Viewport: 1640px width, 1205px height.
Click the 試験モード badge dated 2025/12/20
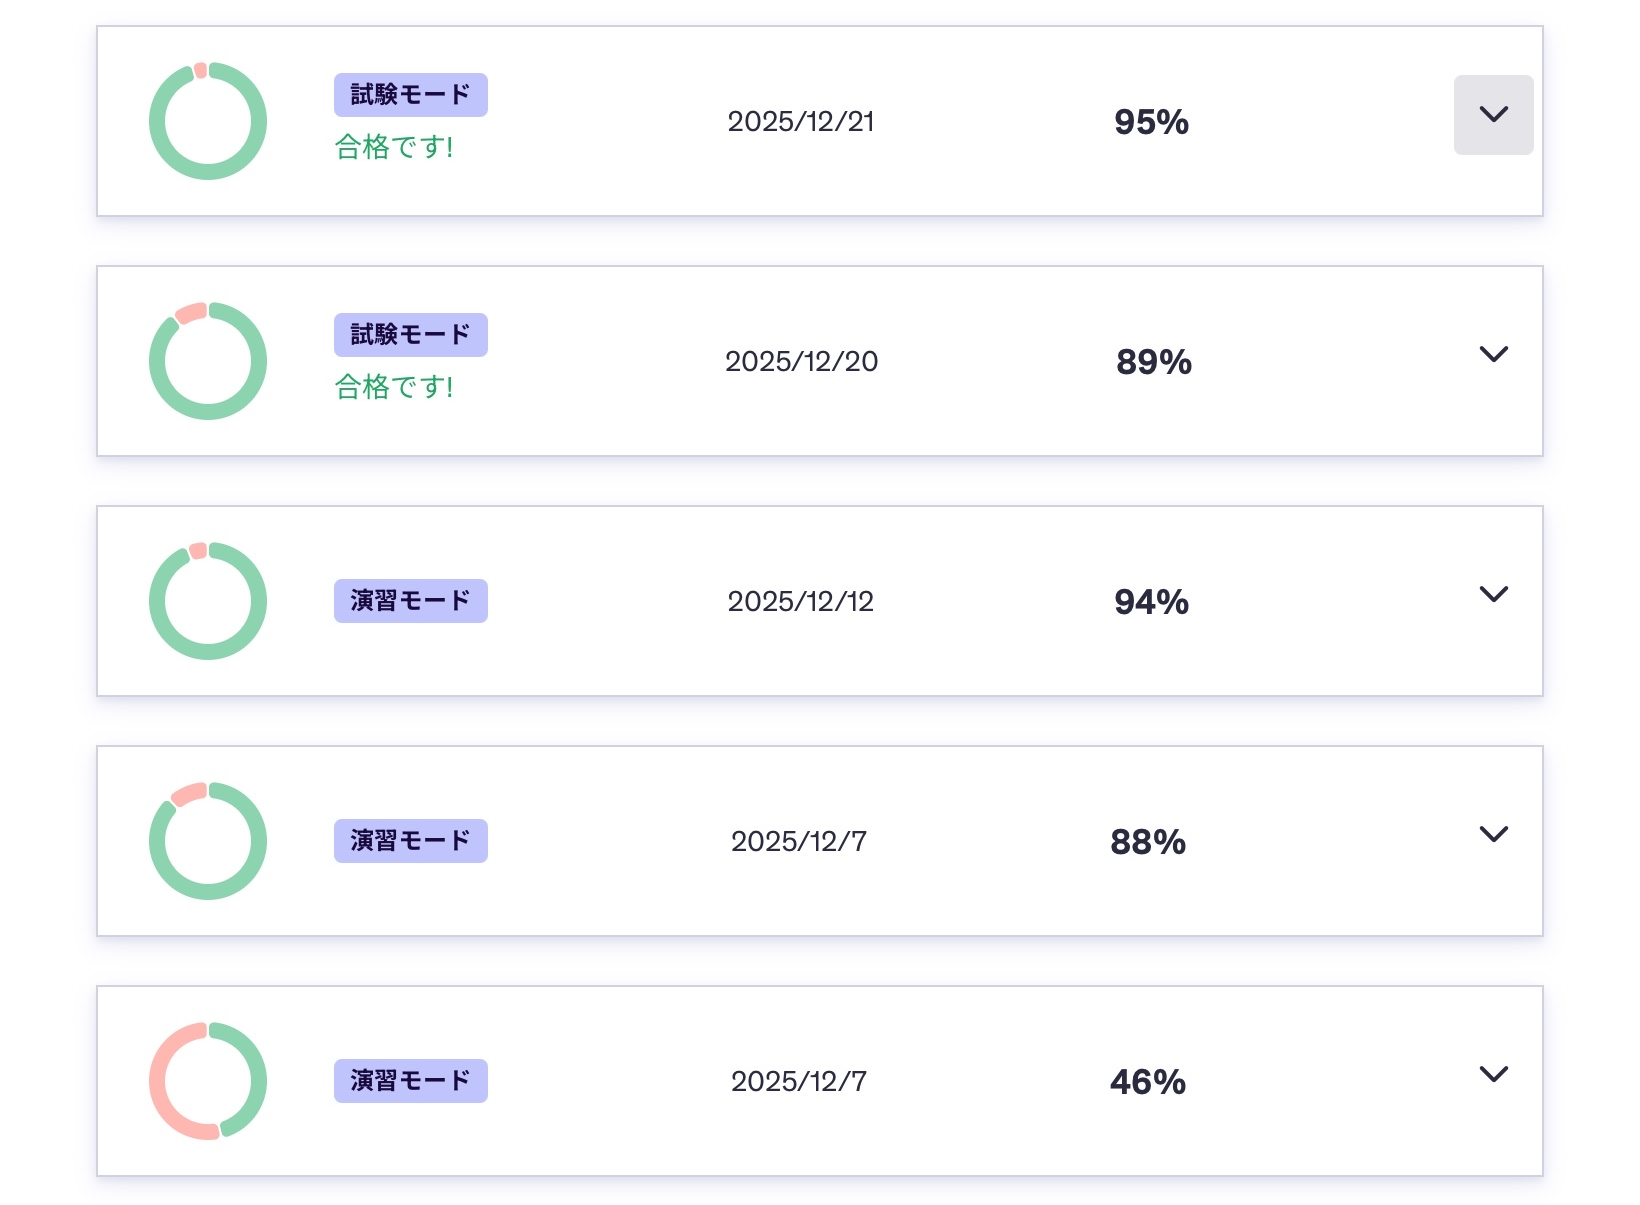(410, 335)
